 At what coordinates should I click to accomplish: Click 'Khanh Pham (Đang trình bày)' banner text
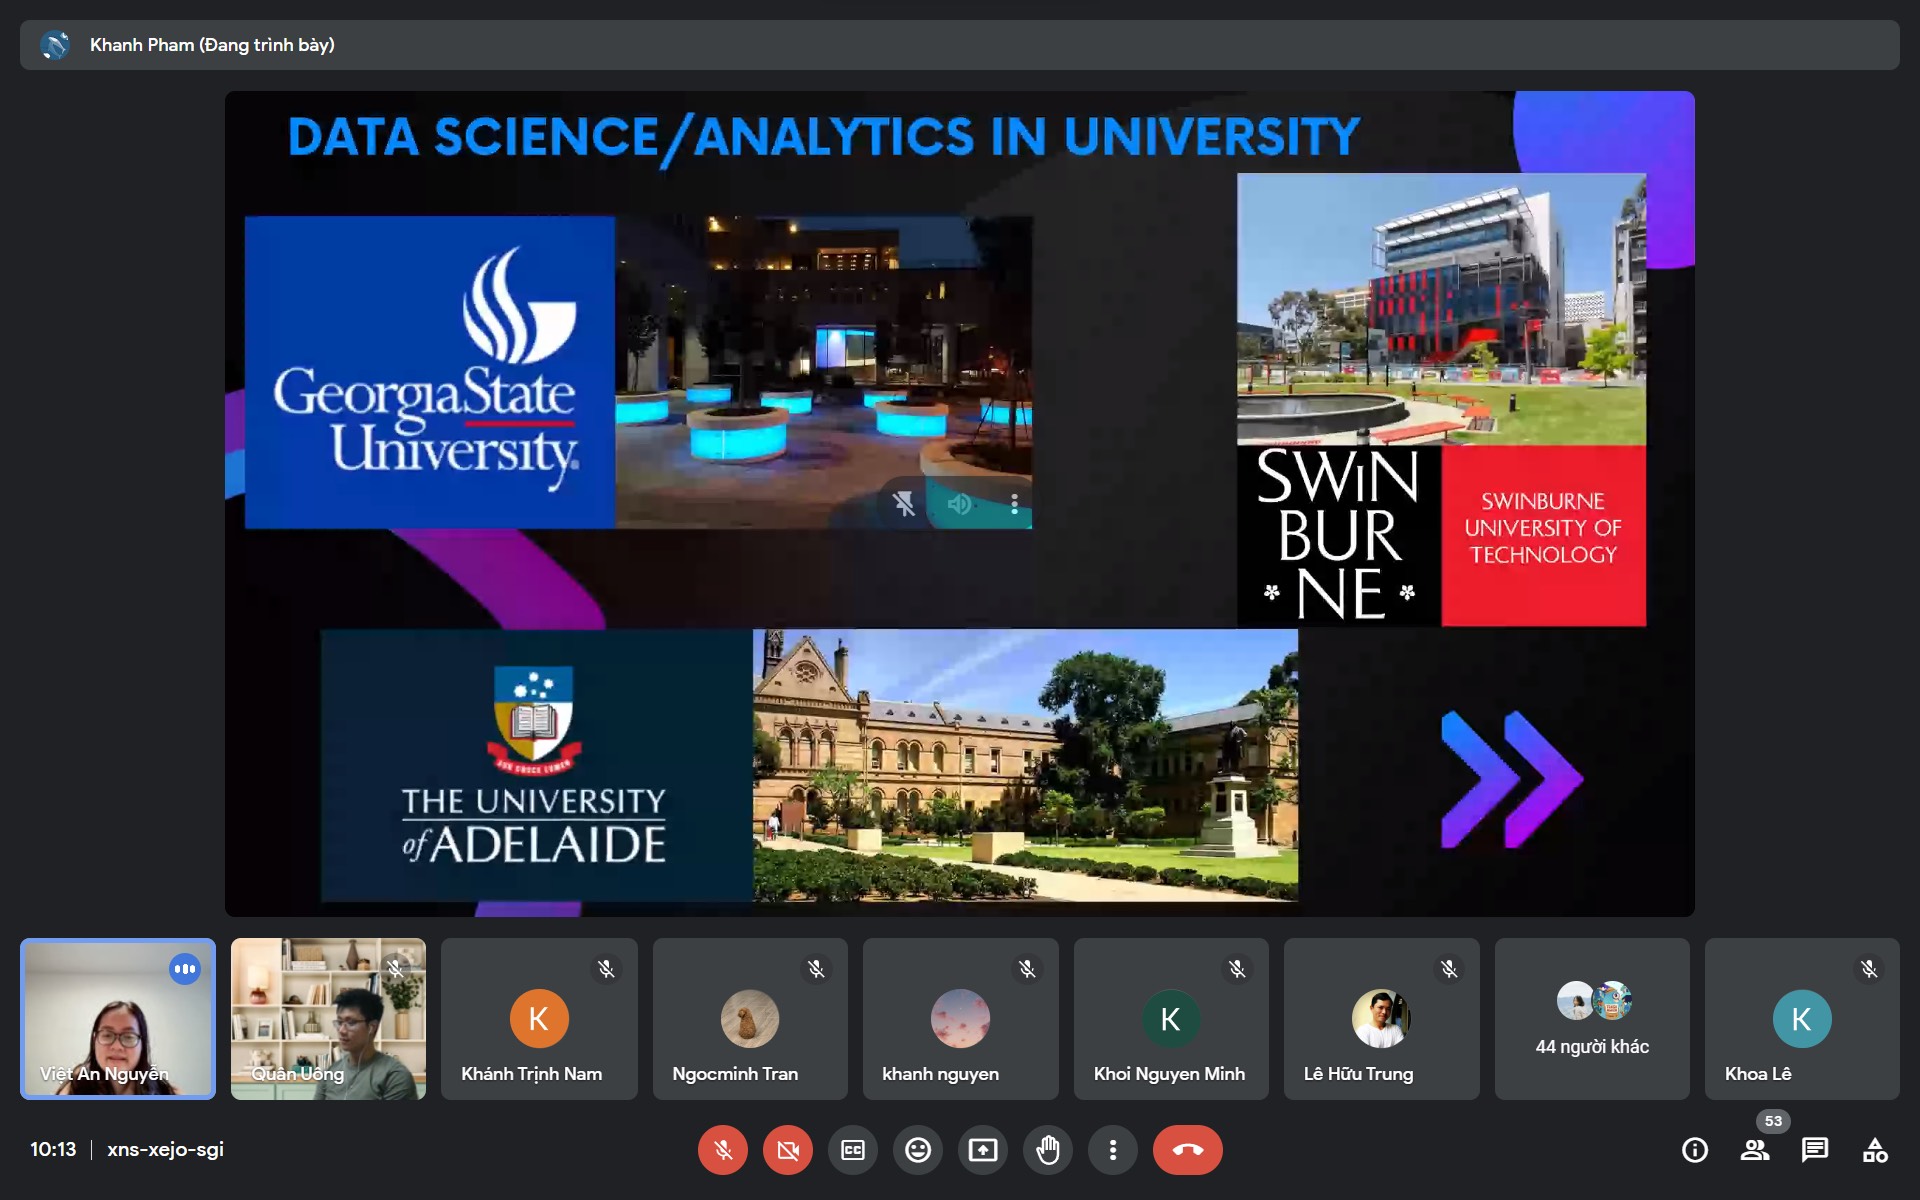(x=212, y=45)
